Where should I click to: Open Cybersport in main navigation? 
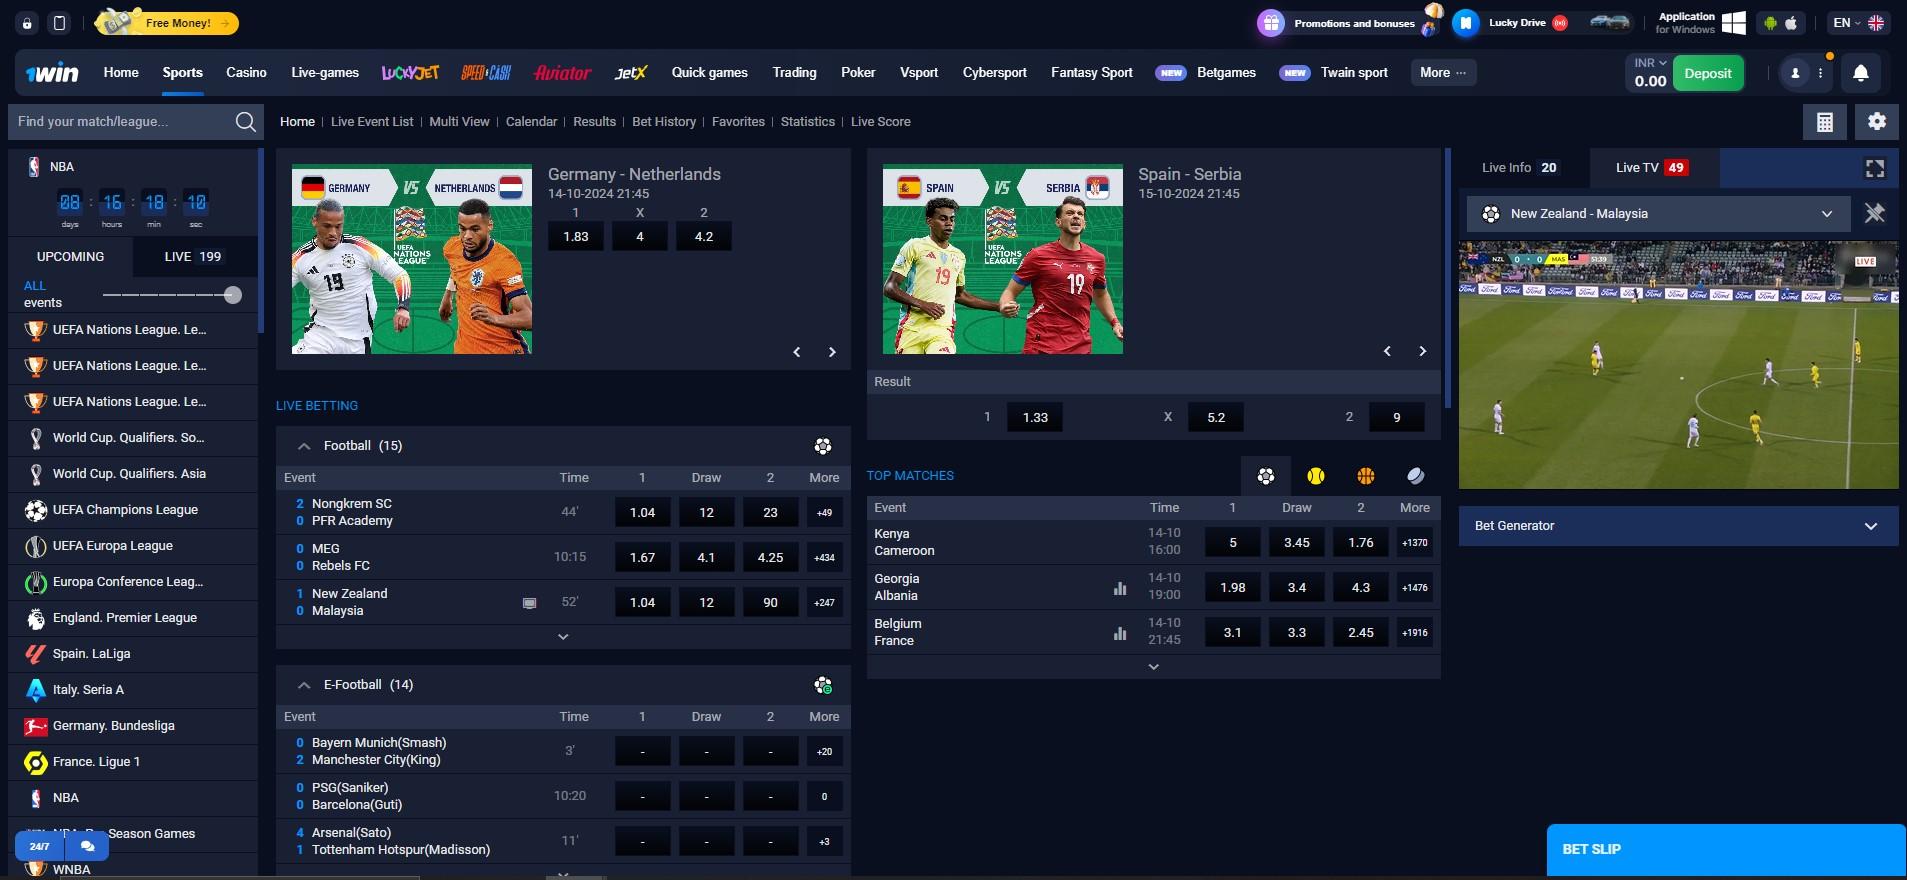pyautogui.click(x=994, y=73)
